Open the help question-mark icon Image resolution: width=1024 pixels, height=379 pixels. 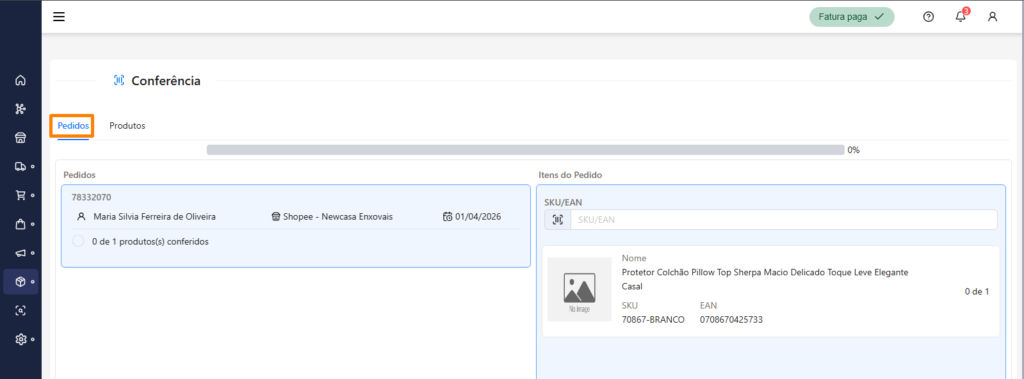928,17
